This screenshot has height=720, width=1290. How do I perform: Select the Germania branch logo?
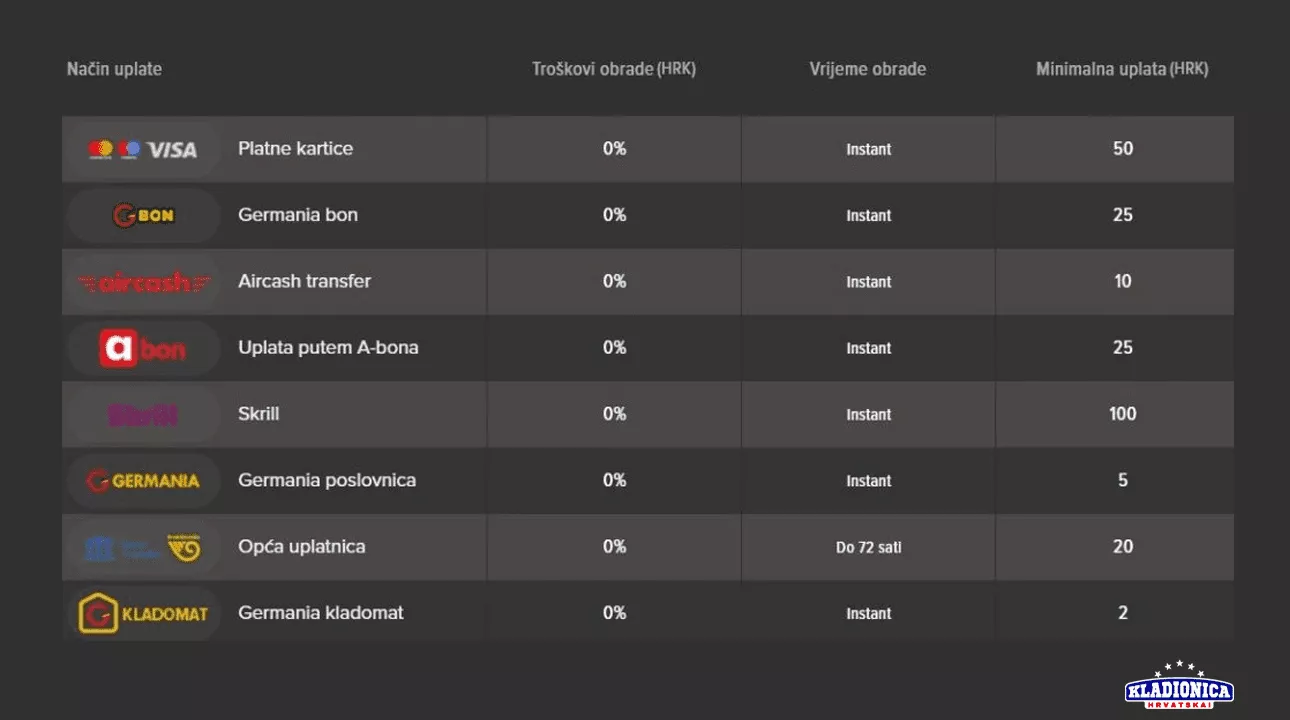[142, 481]
